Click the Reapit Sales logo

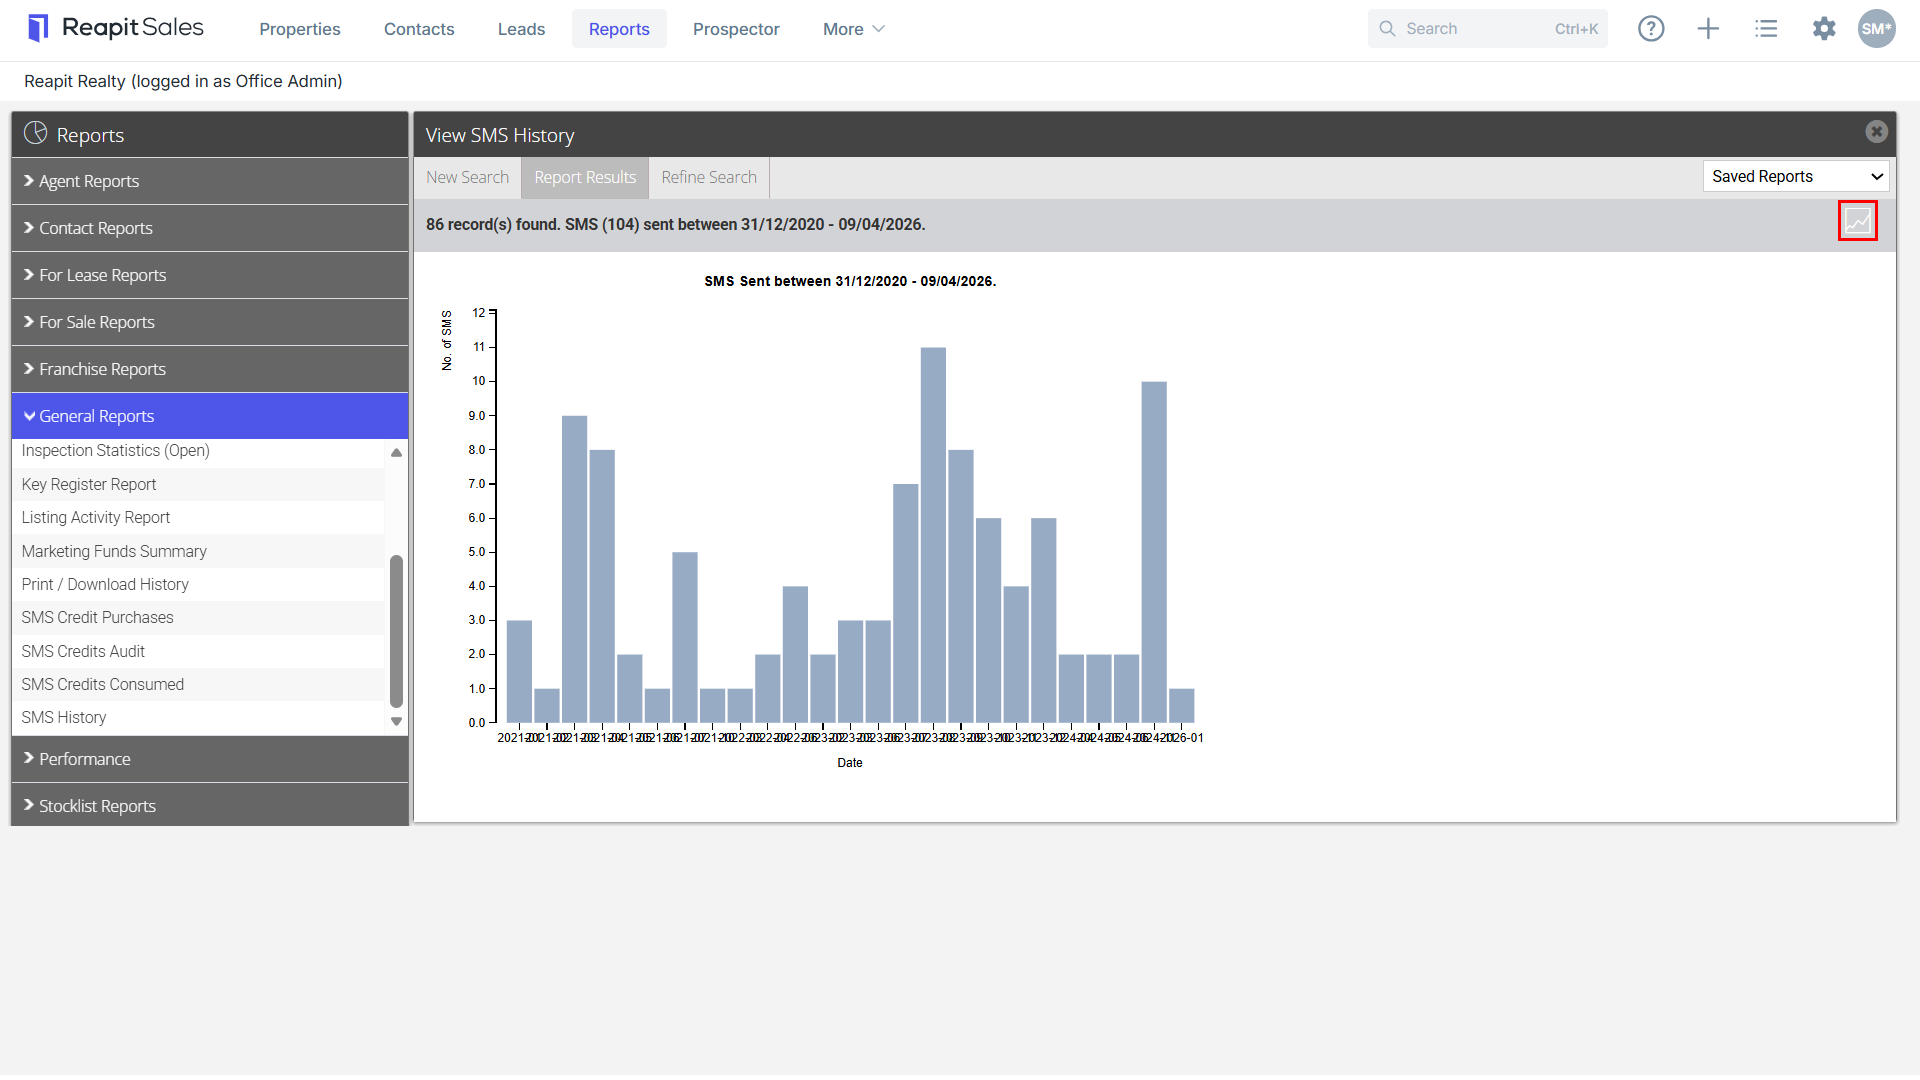click(x=116, y=28)
